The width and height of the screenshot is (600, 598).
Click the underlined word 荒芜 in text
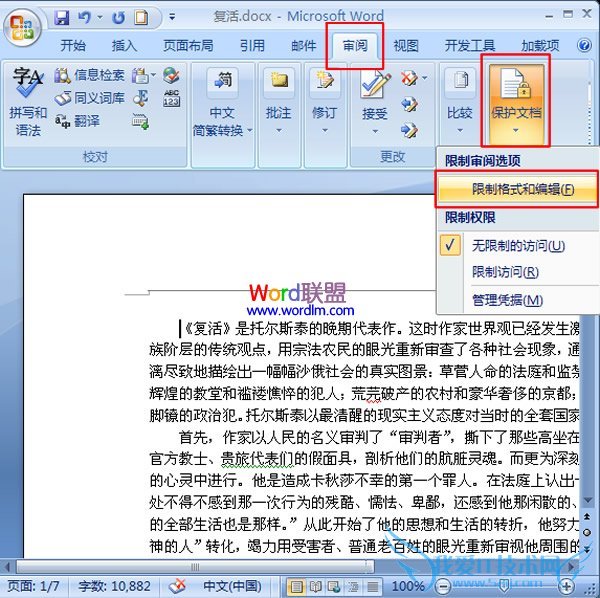(366, 393)
